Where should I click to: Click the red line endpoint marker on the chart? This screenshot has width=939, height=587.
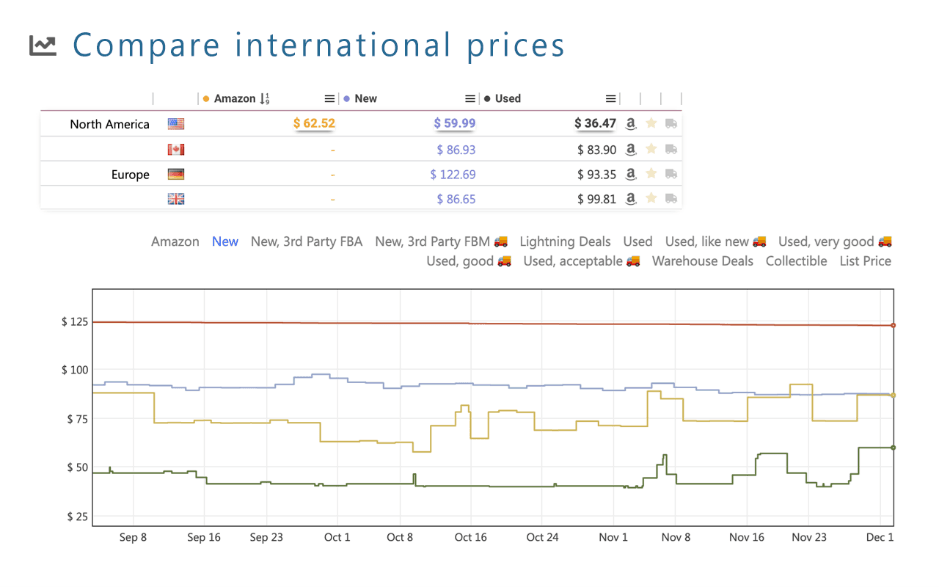[893, 325]
